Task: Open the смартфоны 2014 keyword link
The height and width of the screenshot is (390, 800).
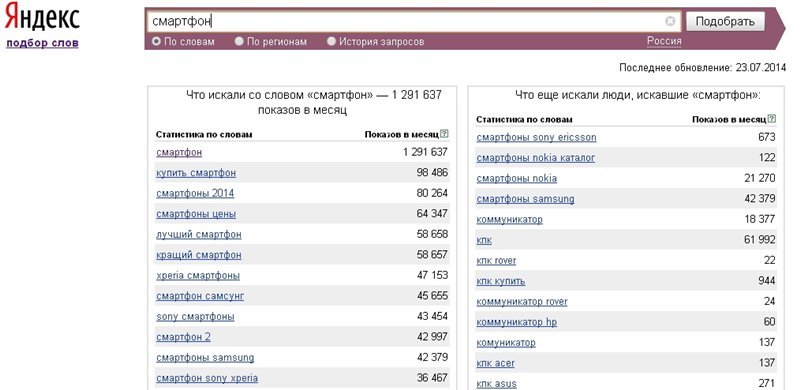Action: [x=195, y=193]
